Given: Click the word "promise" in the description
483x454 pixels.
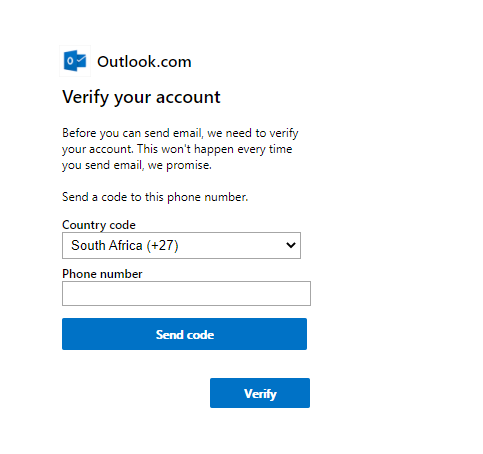Looking at the screenshot, I should pyautogui.click(x=188, y=166).
